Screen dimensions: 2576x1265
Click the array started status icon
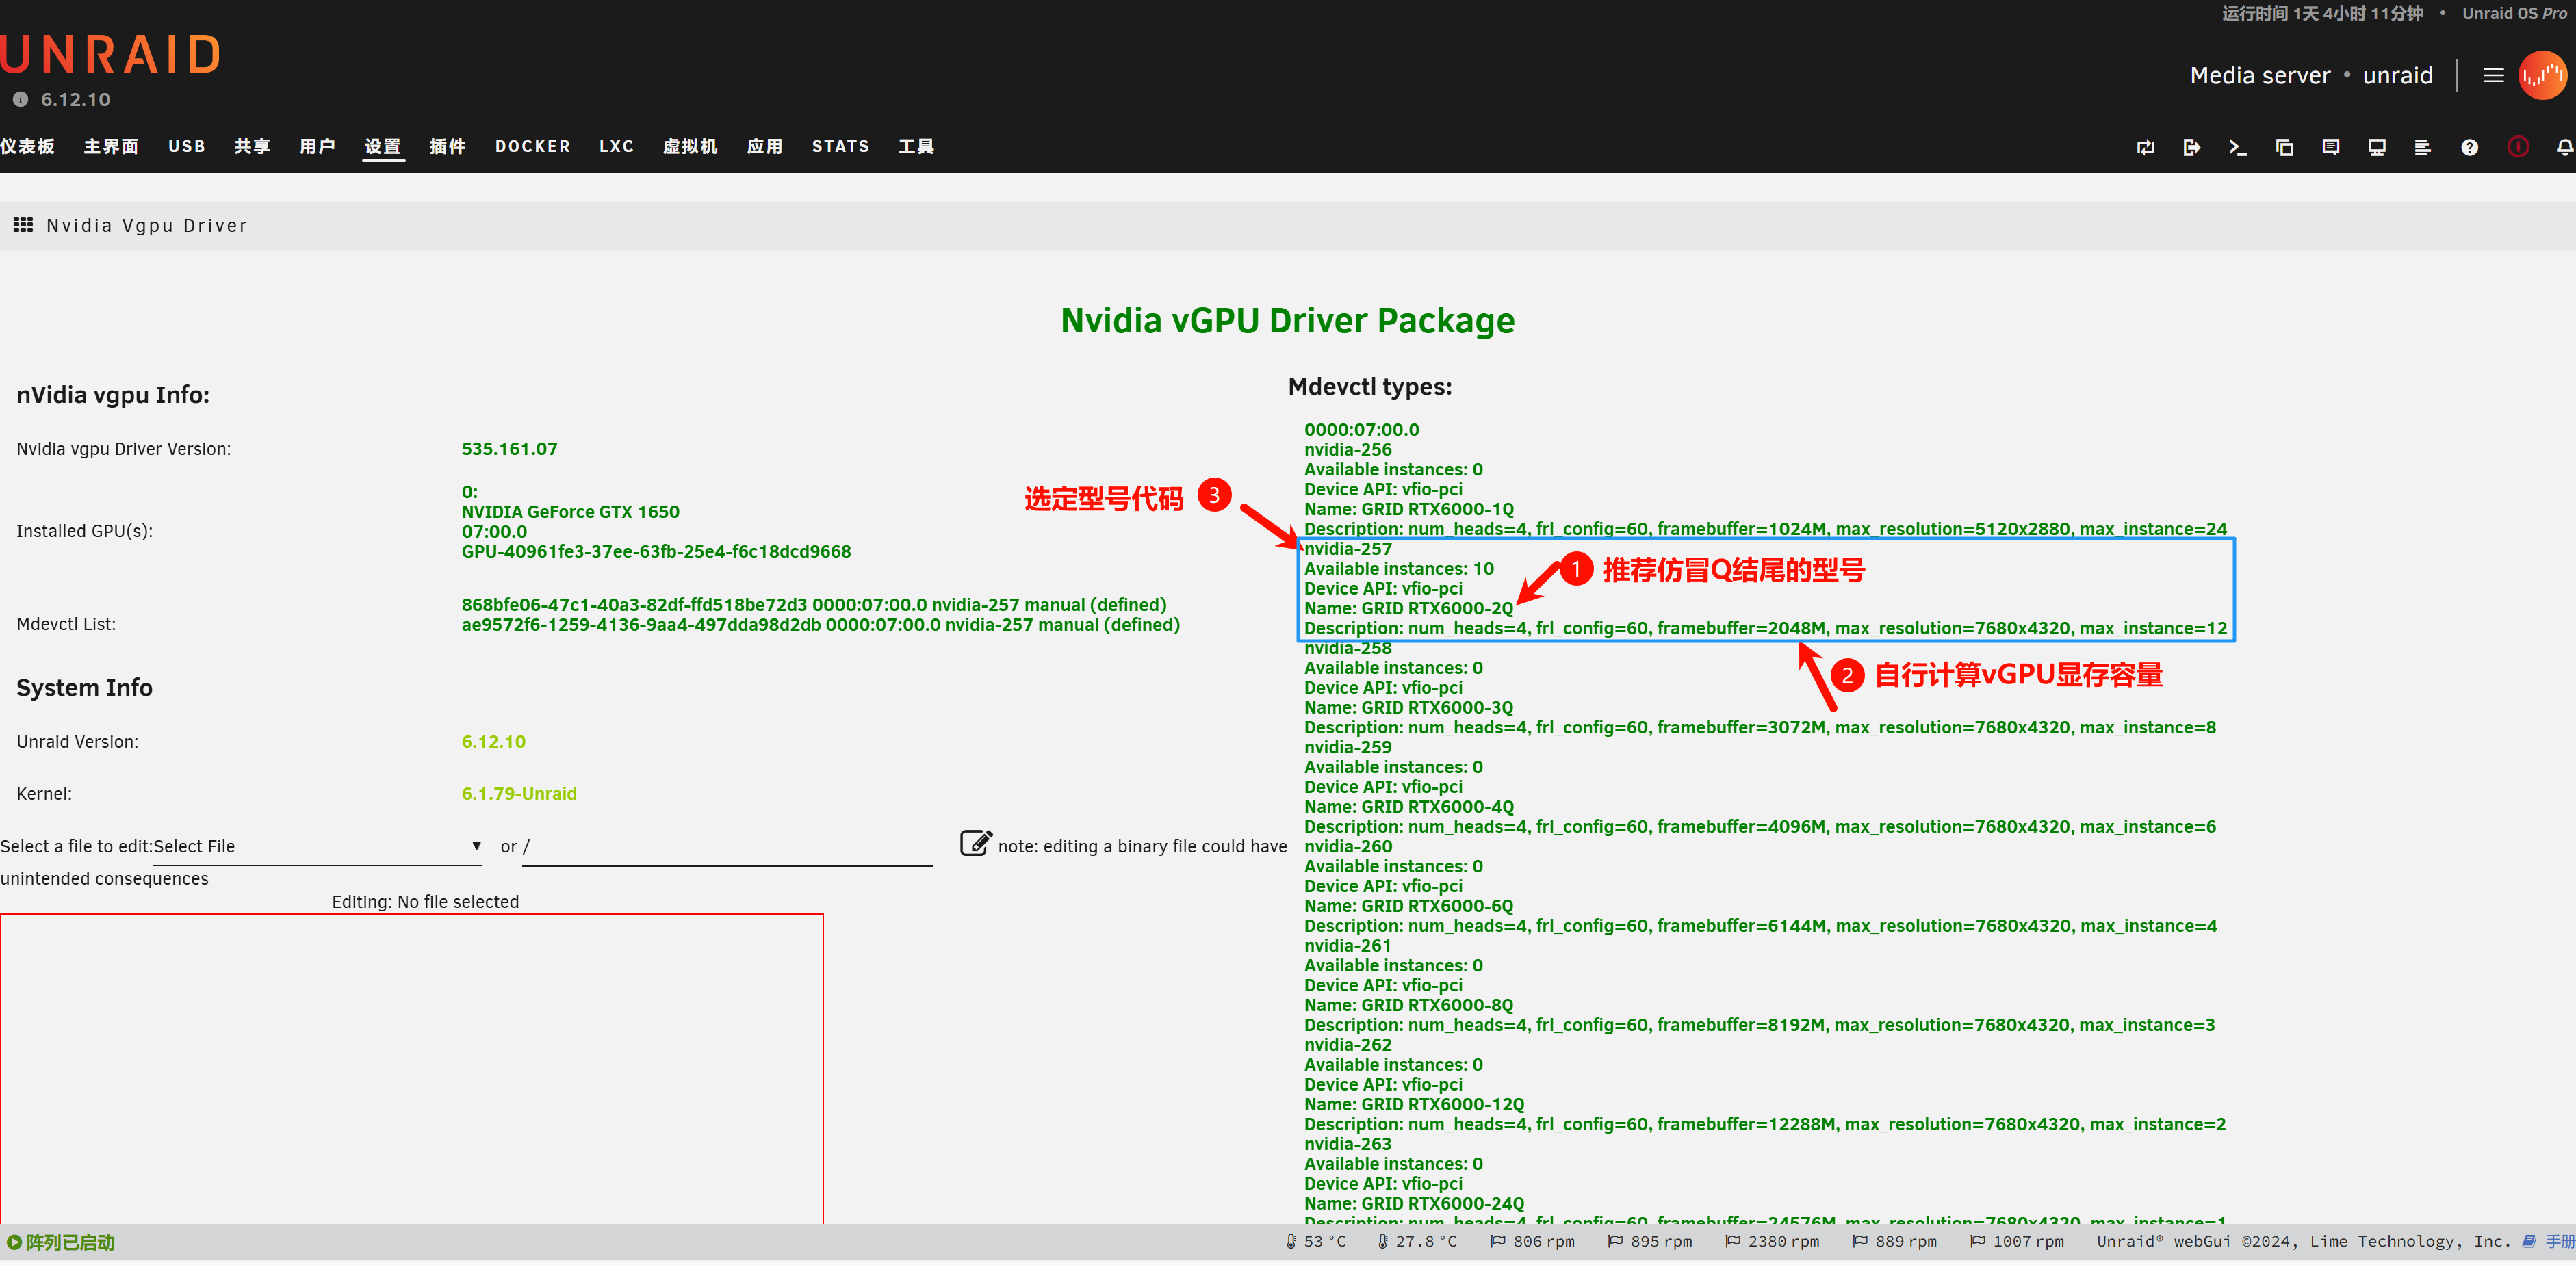pyautogui.click(x=14, y=1242)
